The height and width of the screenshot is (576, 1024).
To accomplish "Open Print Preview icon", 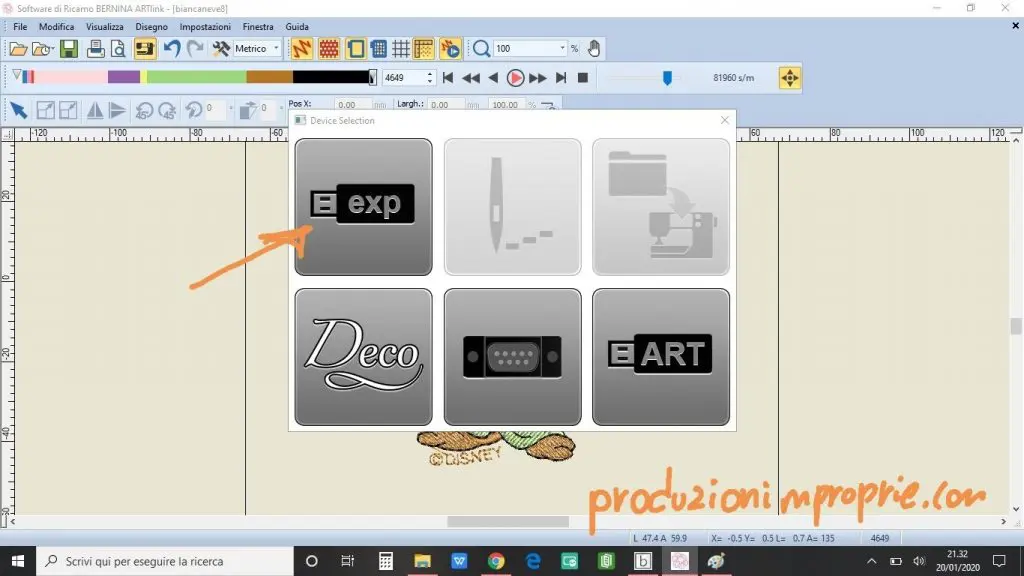I will coord(118,49).
